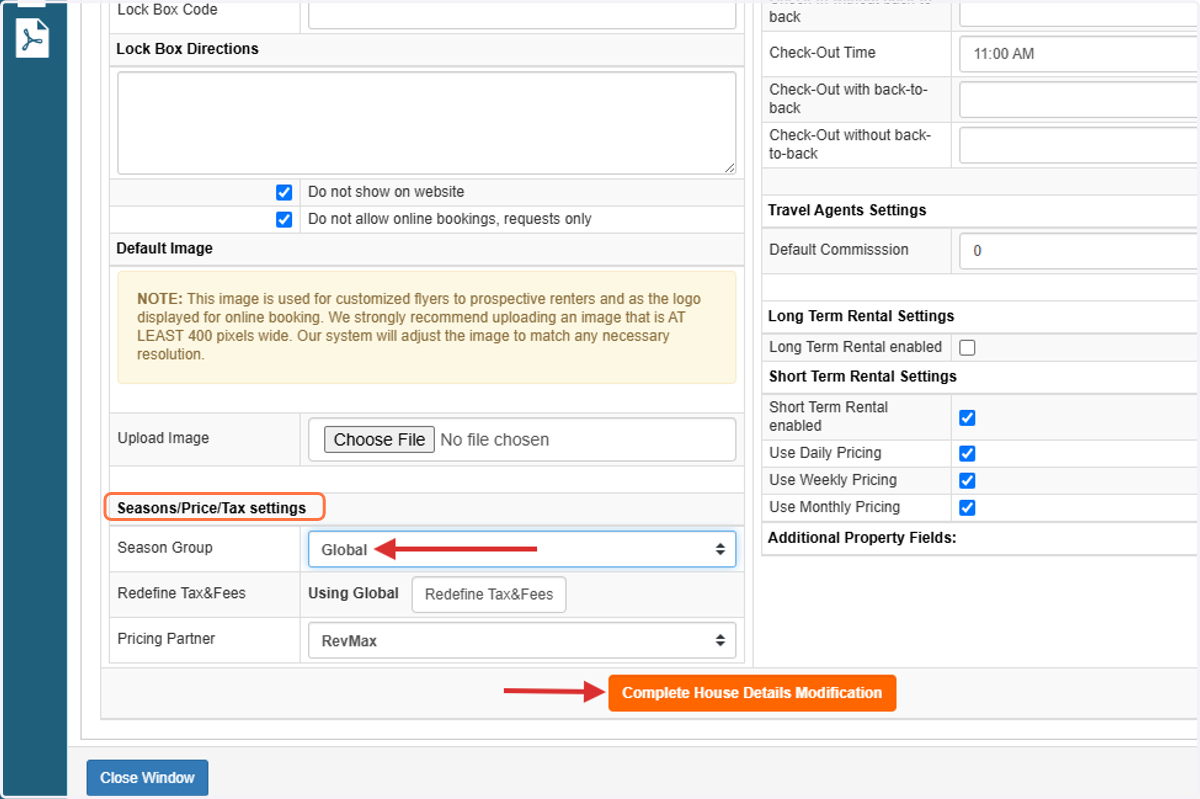Click the Additional Property Fields heading
Screen dimensions: 1200x799
[862, 538]
